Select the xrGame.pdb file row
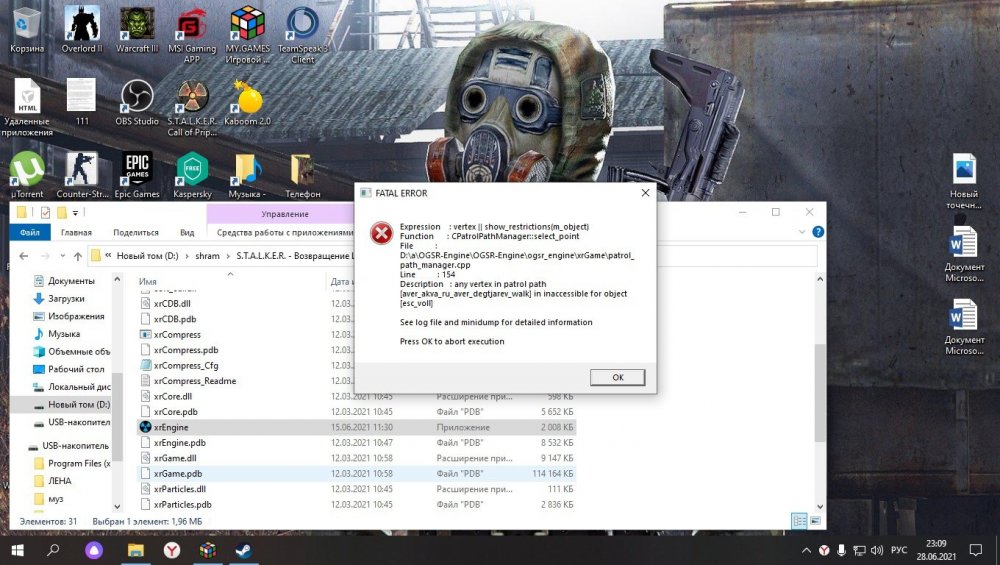The width and height of the screenshot is (1000, 565). [x=355, y=473]
